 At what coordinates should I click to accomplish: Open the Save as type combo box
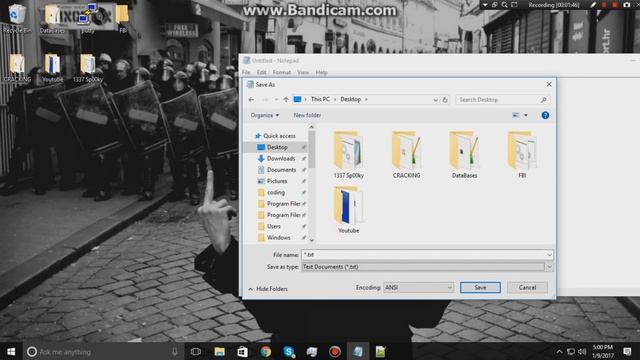[427, 267]
